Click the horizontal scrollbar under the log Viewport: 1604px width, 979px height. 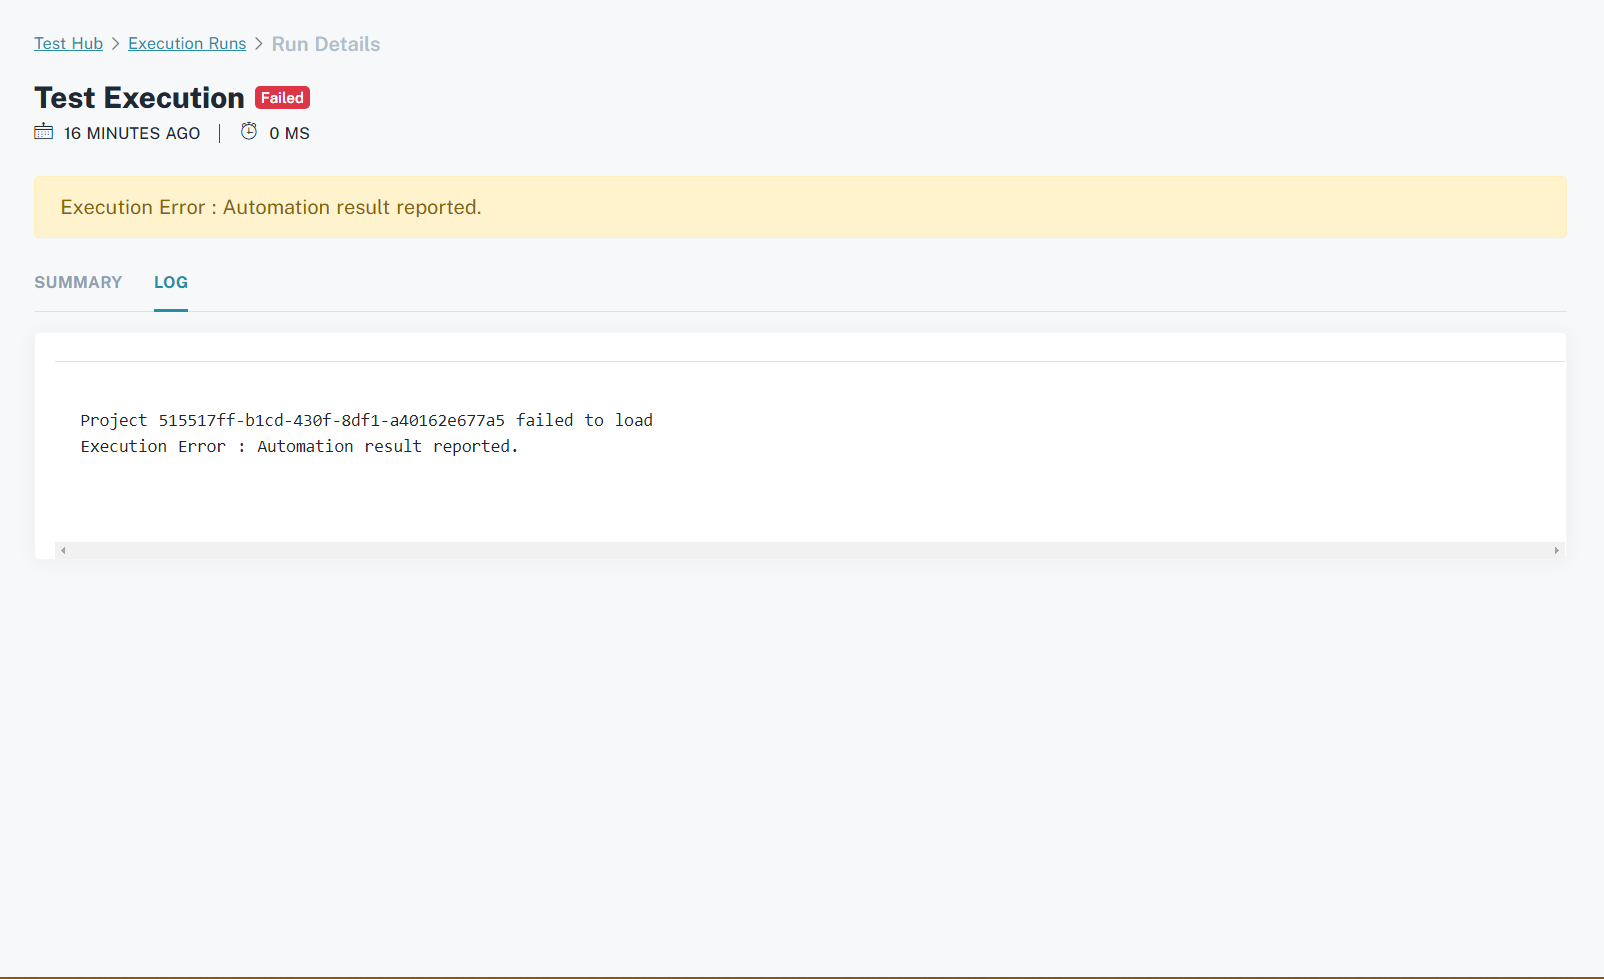(800, 549)
